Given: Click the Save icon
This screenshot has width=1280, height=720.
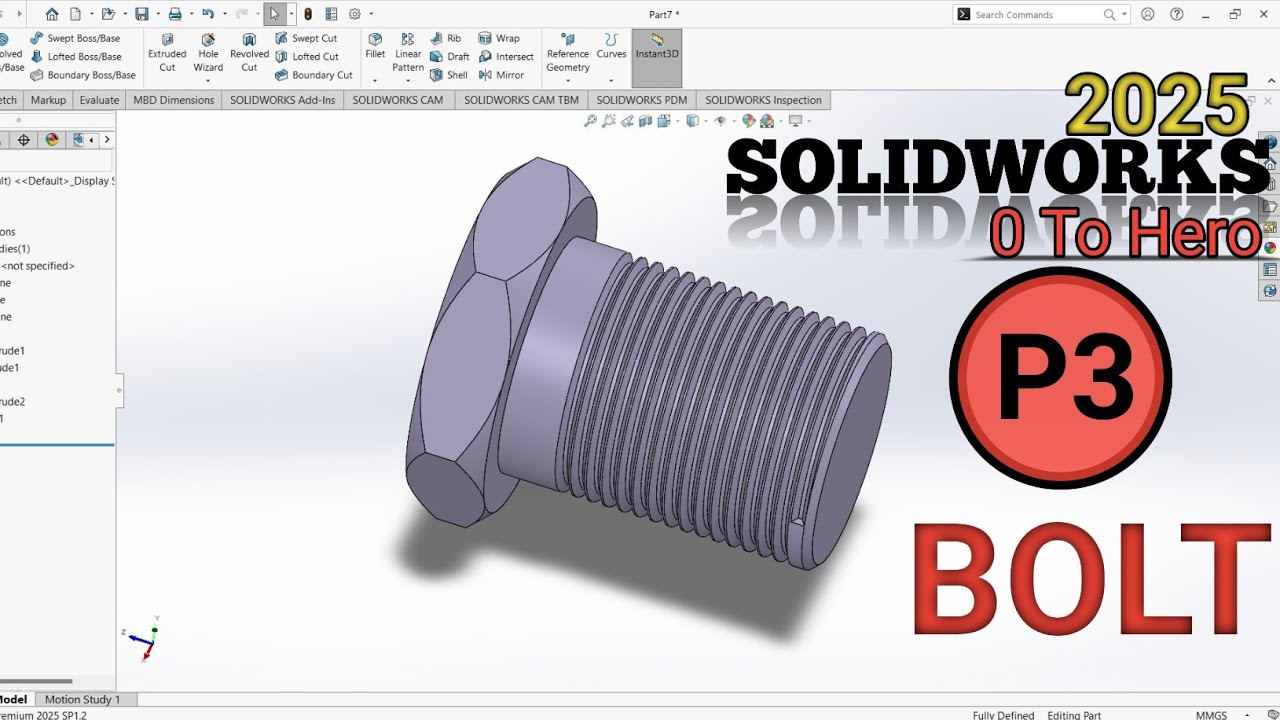Looking at the screenshot, I should [141, 14].
